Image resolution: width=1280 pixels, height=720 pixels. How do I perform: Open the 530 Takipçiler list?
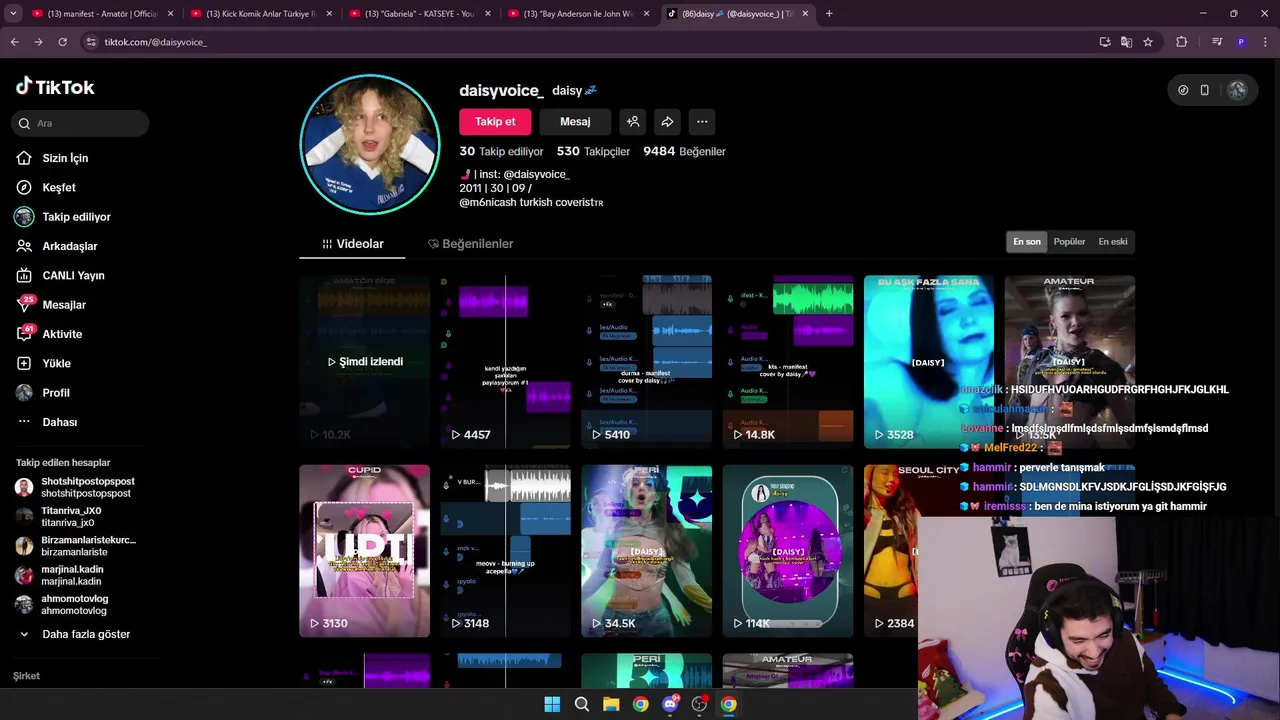coord(593,151)
